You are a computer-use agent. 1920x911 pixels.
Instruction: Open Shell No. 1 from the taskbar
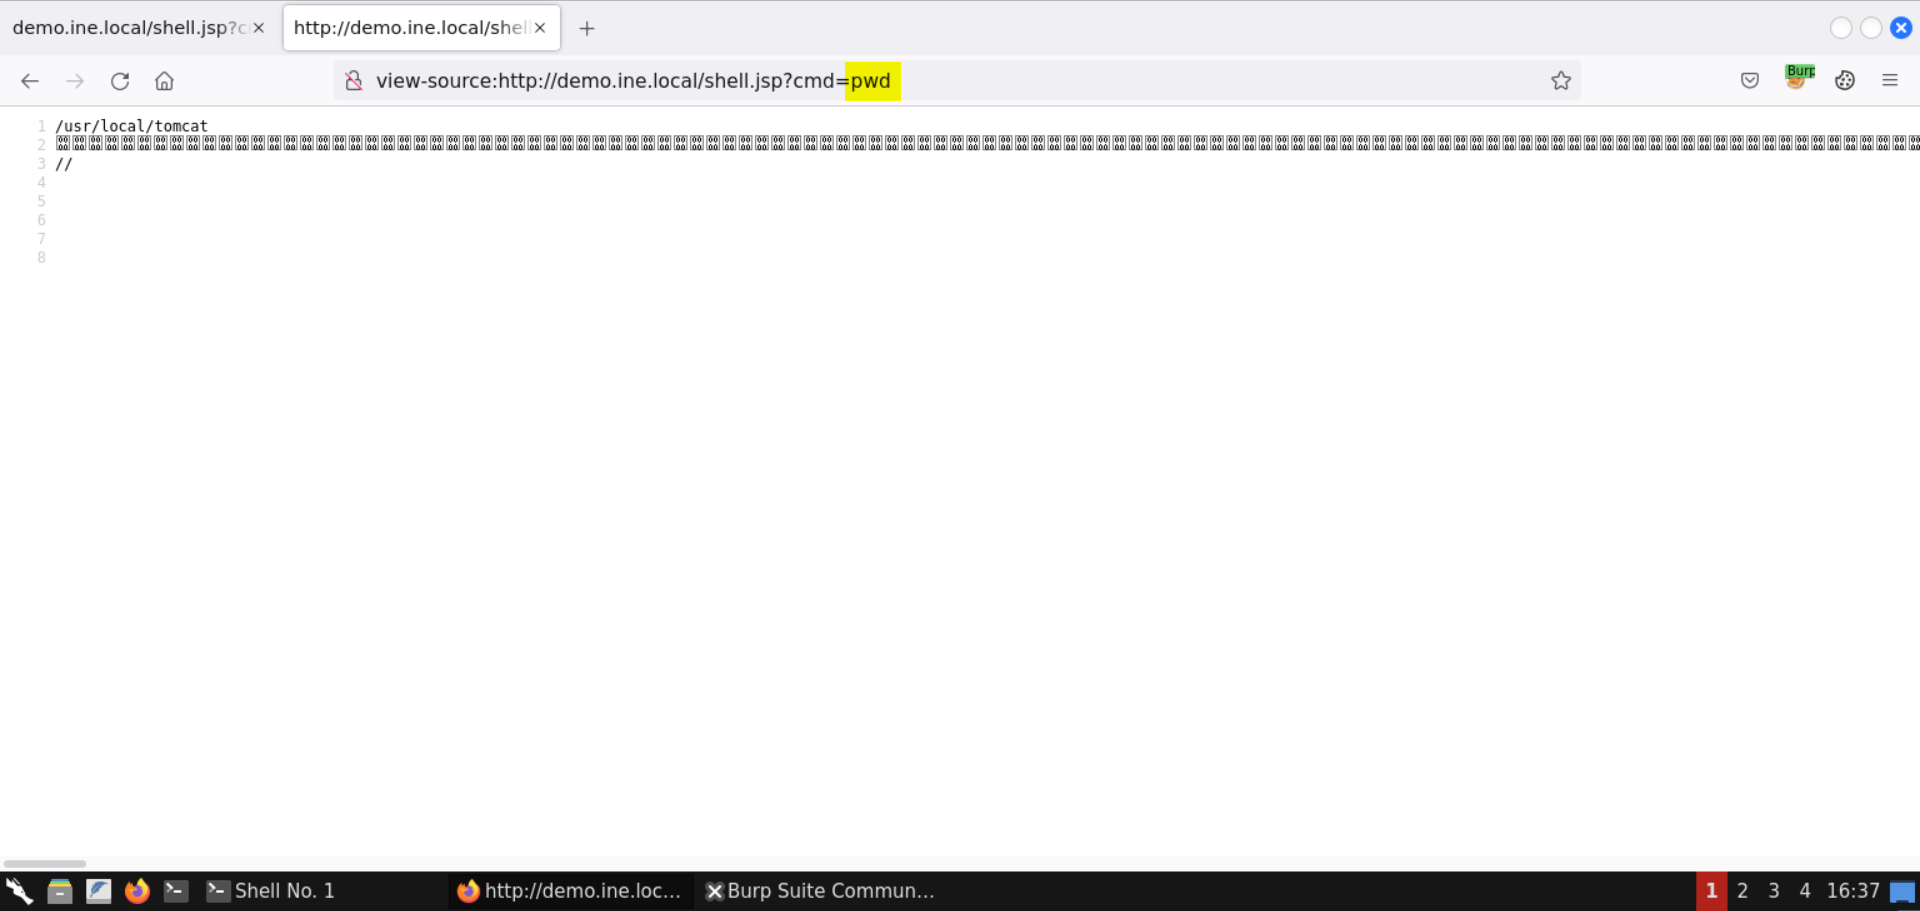(x=270, y=891)
